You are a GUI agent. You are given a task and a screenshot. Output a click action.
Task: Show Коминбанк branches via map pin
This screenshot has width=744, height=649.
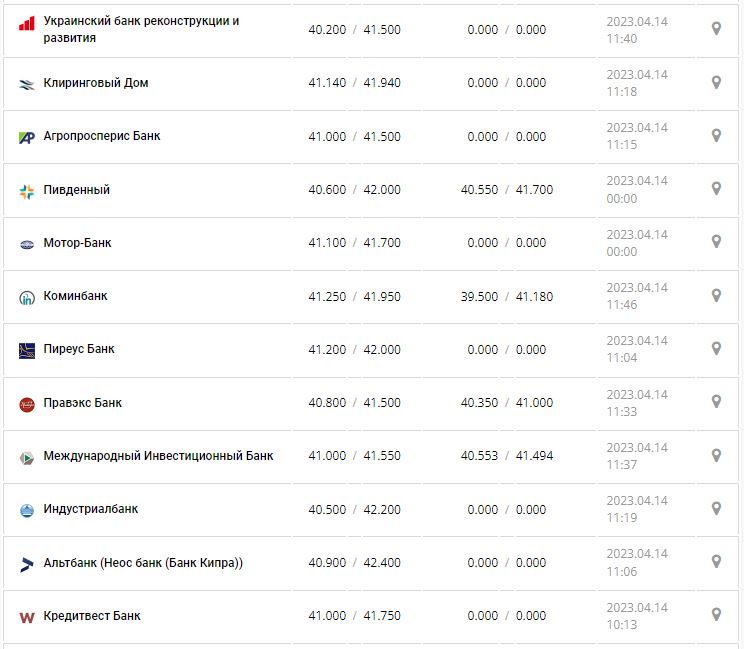coord(716,295)
